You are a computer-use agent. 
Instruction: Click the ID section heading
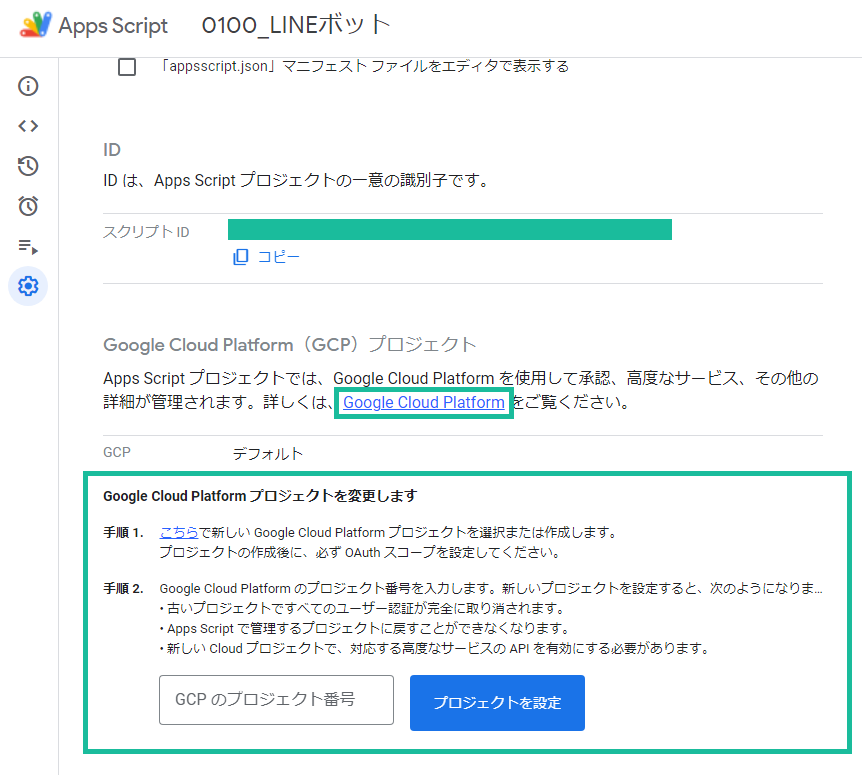[112, 150]
